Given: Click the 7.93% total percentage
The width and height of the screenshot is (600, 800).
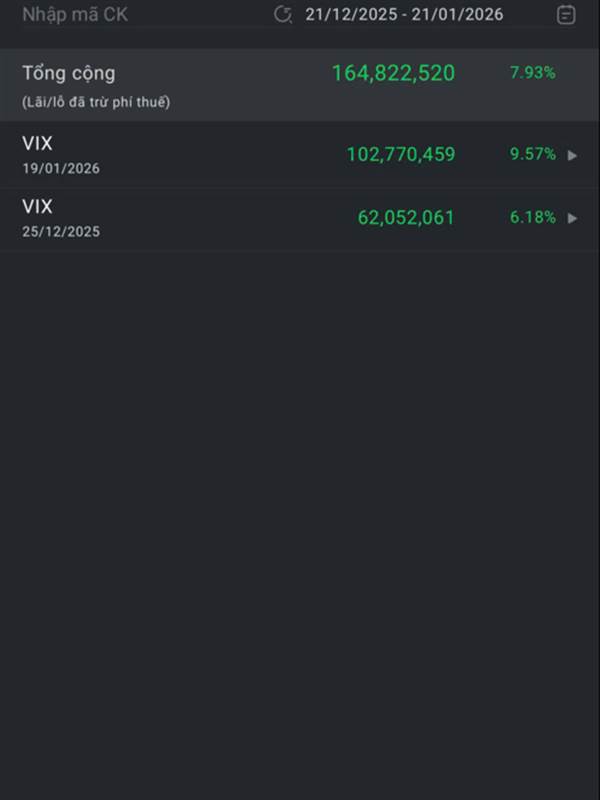Looking at the screenshot, I should click(532, 72).
